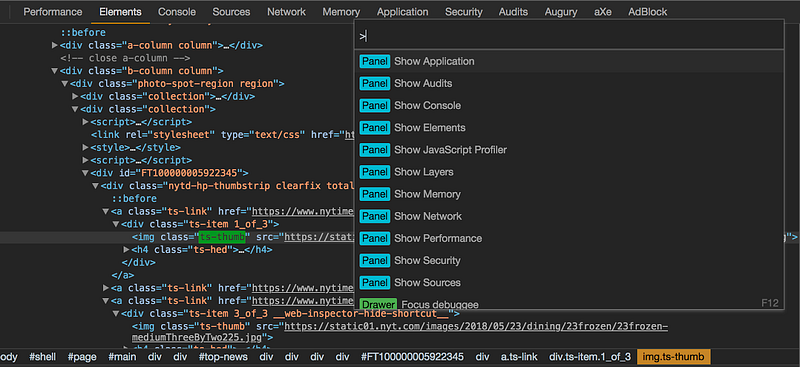
Task: Open the Augury tab
Action: (561, 12)
